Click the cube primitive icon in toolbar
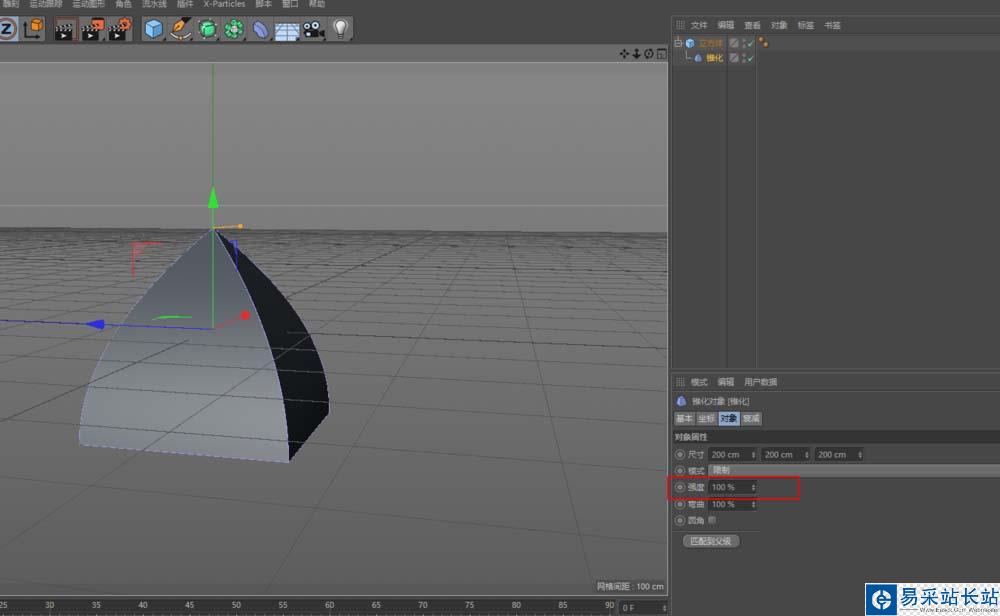The image size is (1000, 616). click(153, 29)
